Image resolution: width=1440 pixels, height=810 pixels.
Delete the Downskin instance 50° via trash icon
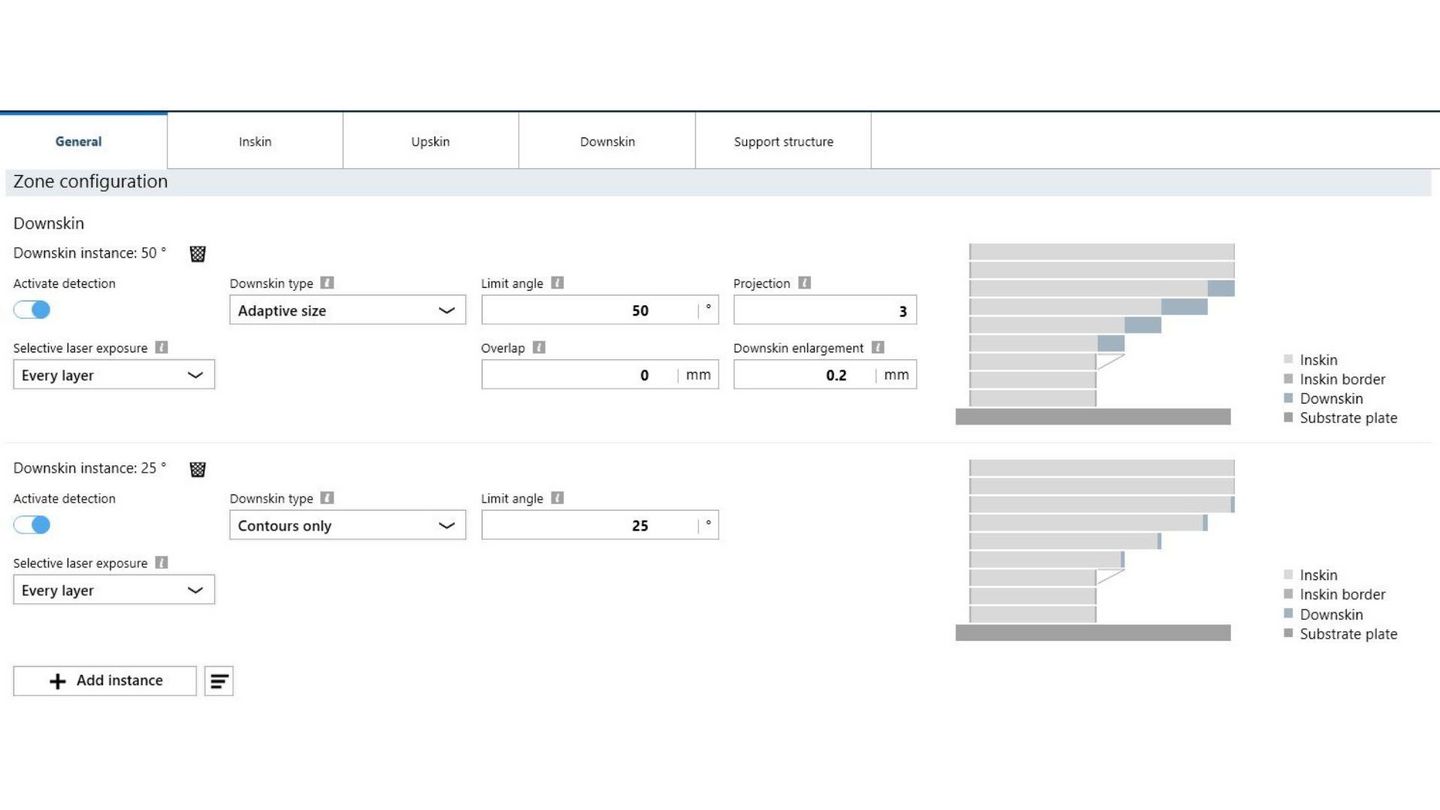pos(198,254)
